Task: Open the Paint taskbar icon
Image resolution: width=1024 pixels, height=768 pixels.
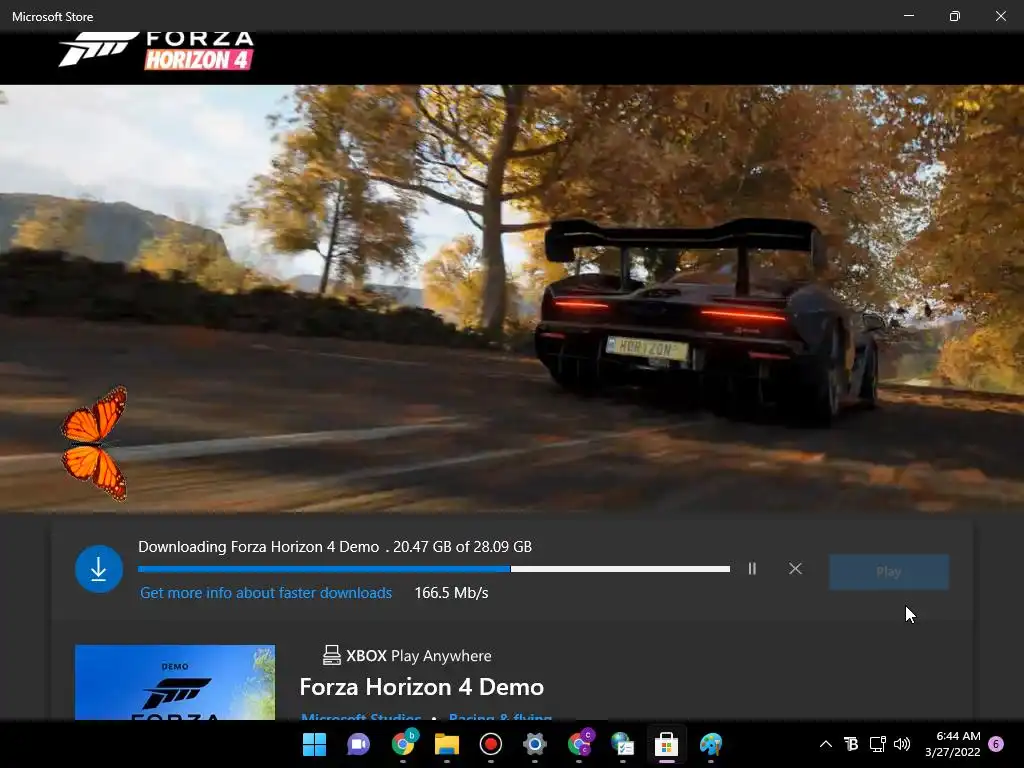Action: tap(711, 744)
